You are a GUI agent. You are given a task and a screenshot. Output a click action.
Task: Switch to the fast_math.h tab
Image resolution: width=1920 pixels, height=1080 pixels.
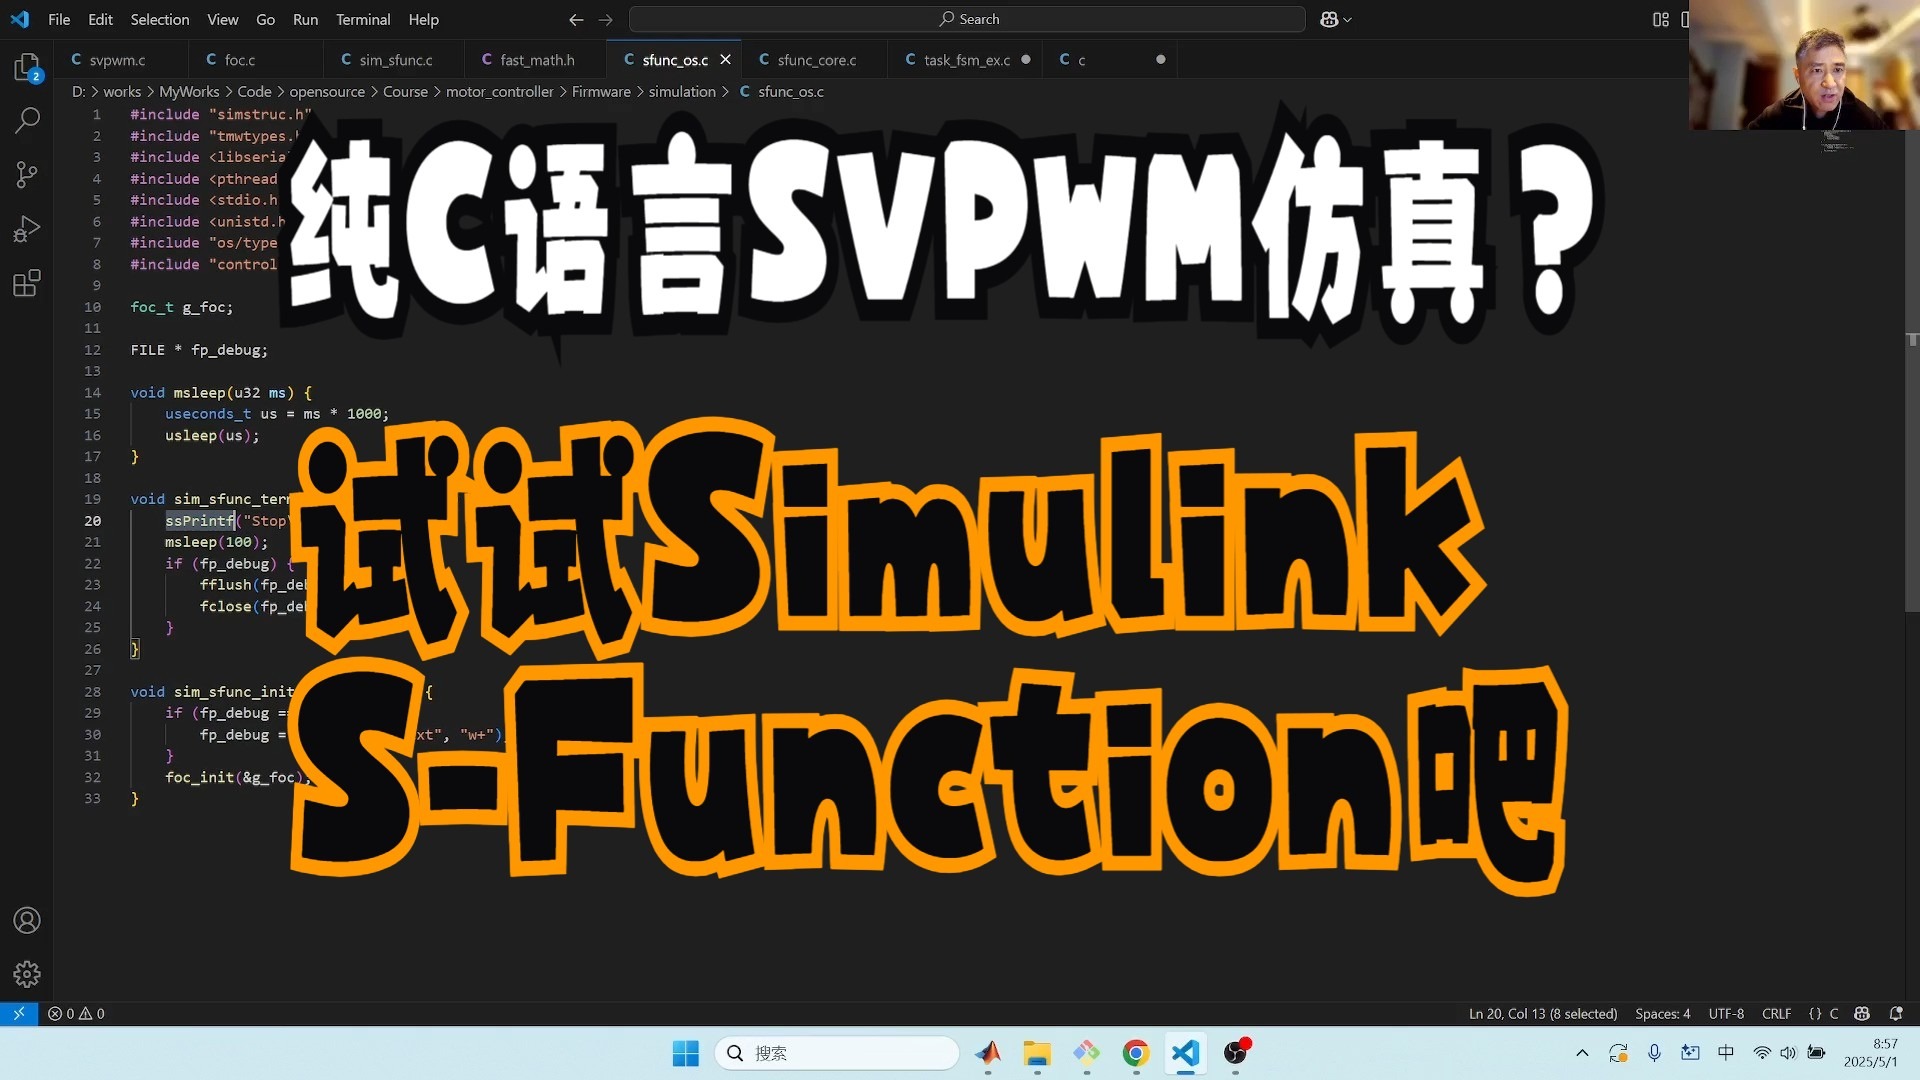(x=537, y=60)
